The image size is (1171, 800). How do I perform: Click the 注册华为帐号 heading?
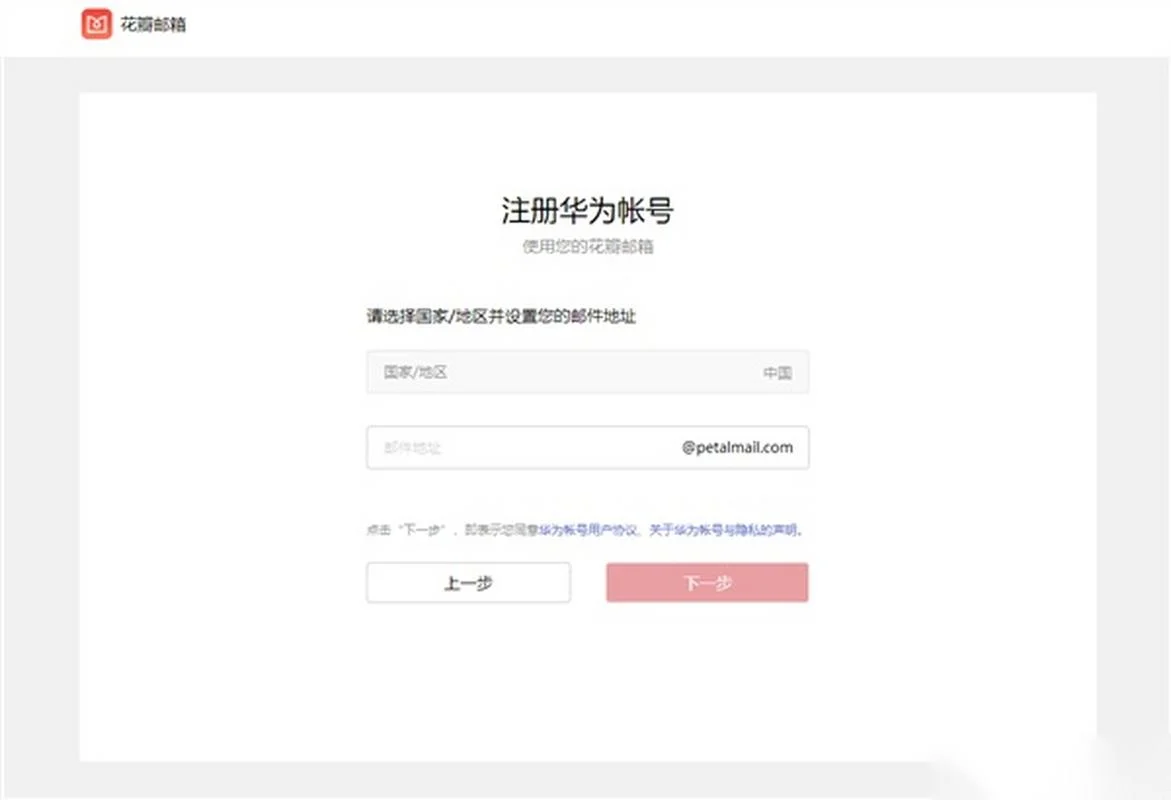pos(587,210)
